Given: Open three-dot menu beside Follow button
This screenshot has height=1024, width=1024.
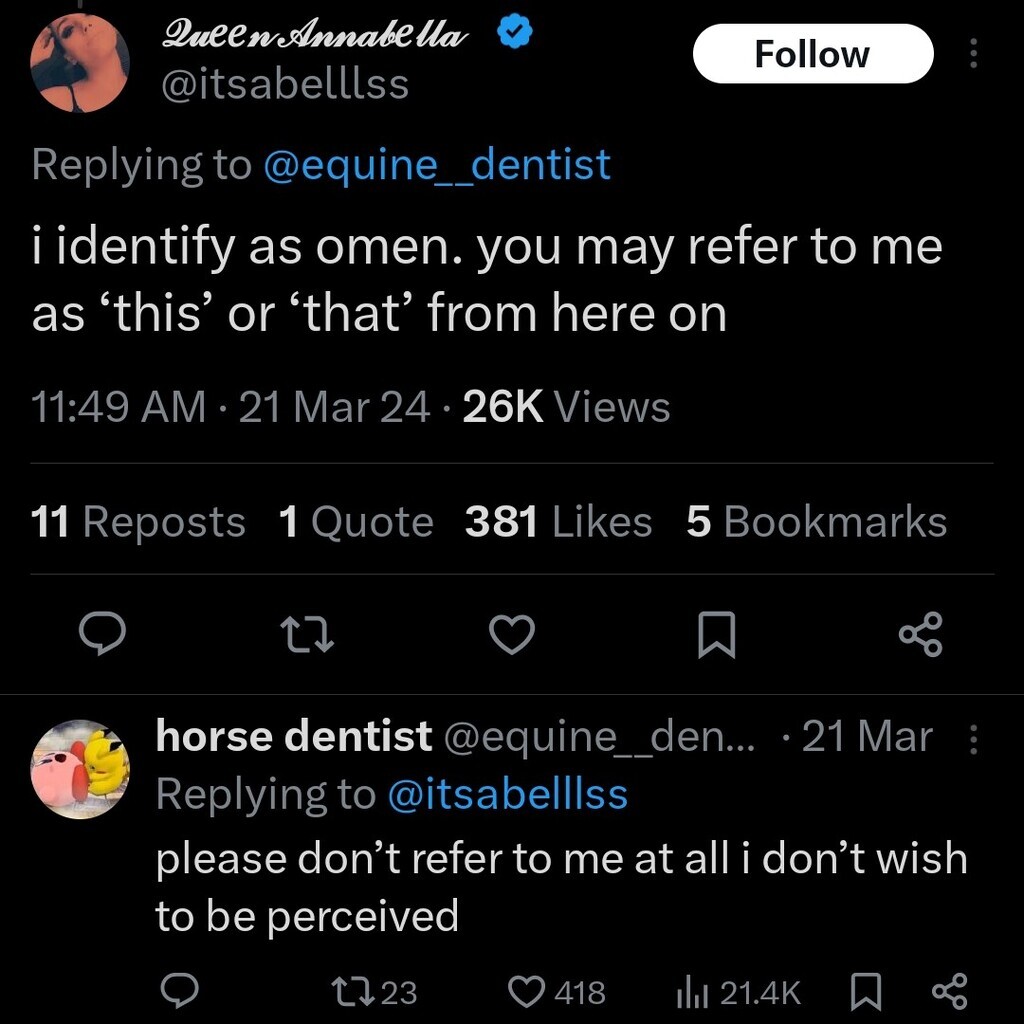Looking at the screenshot, I should click(x=974, y=53).
